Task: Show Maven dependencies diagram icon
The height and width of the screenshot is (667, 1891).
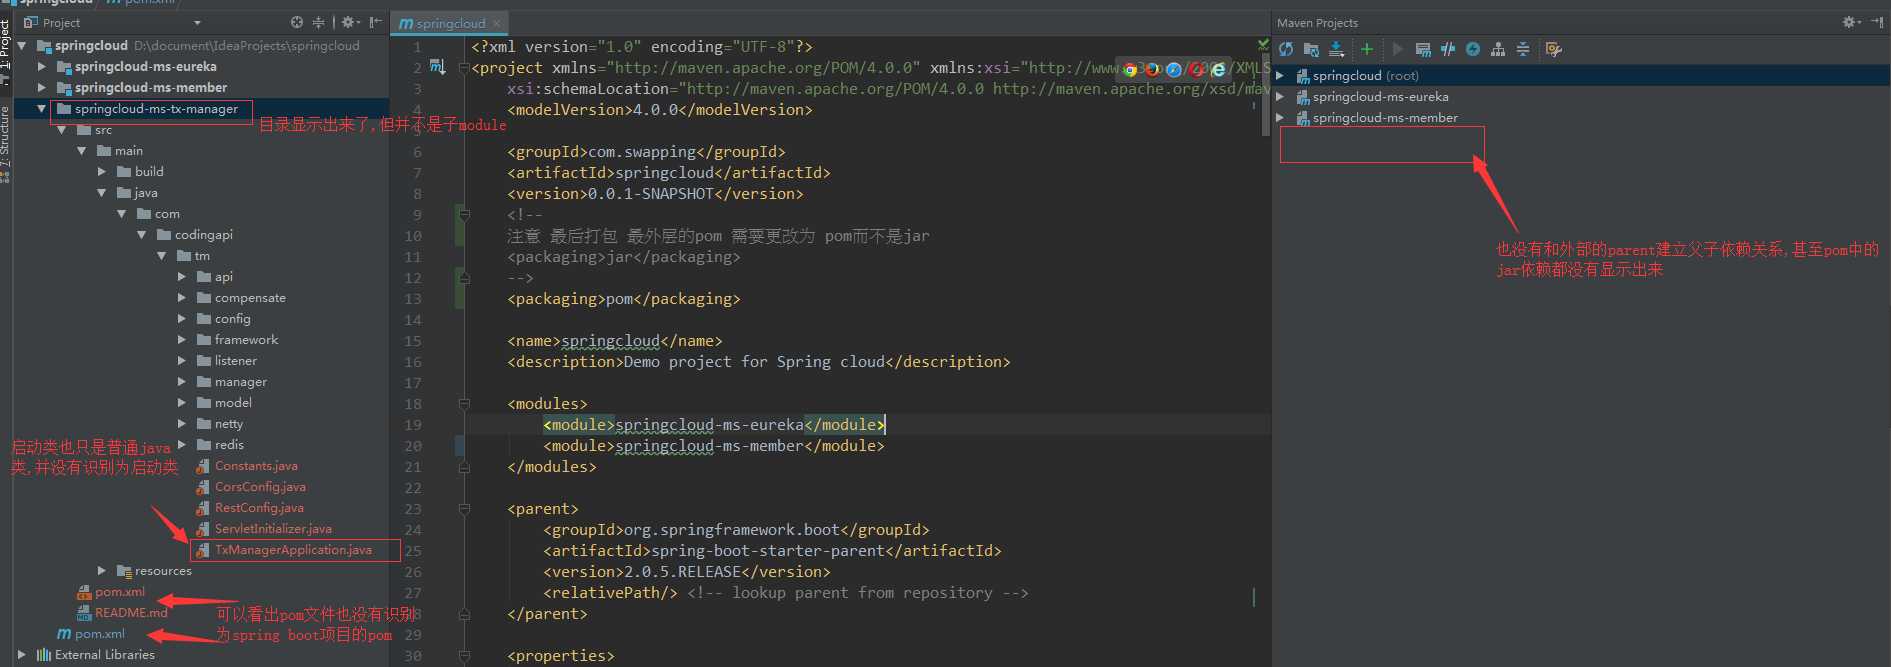Action: [x=1498, y=49]
